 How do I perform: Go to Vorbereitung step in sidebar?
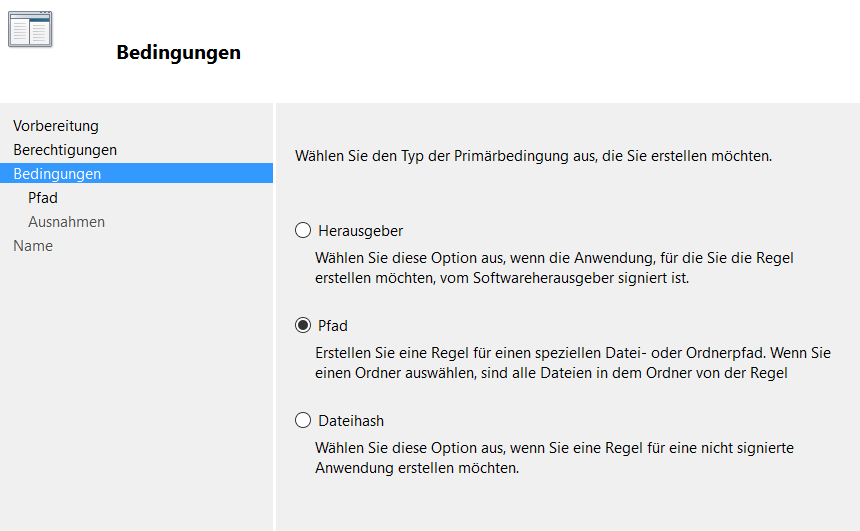click(56, 126)
